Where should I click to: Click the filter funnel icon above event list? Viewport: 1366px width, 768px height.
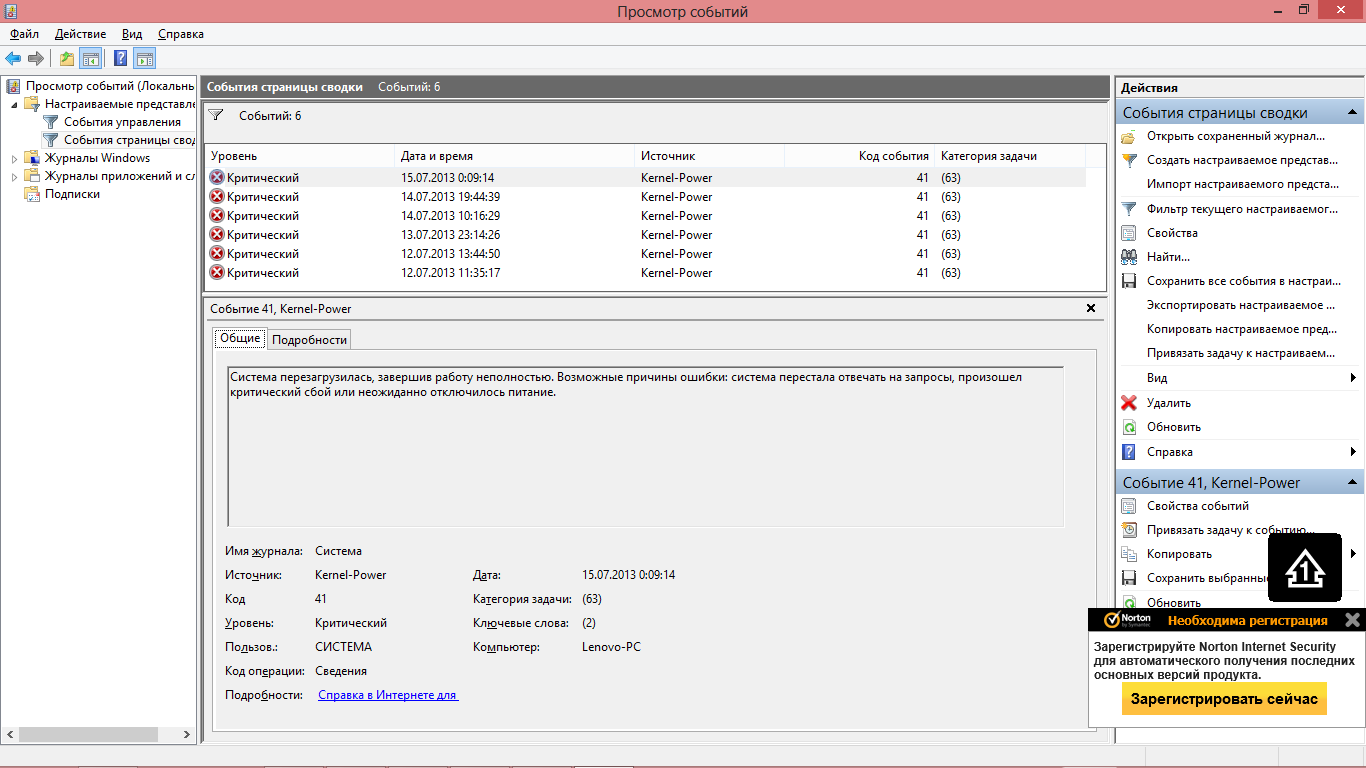coord(216,116)
